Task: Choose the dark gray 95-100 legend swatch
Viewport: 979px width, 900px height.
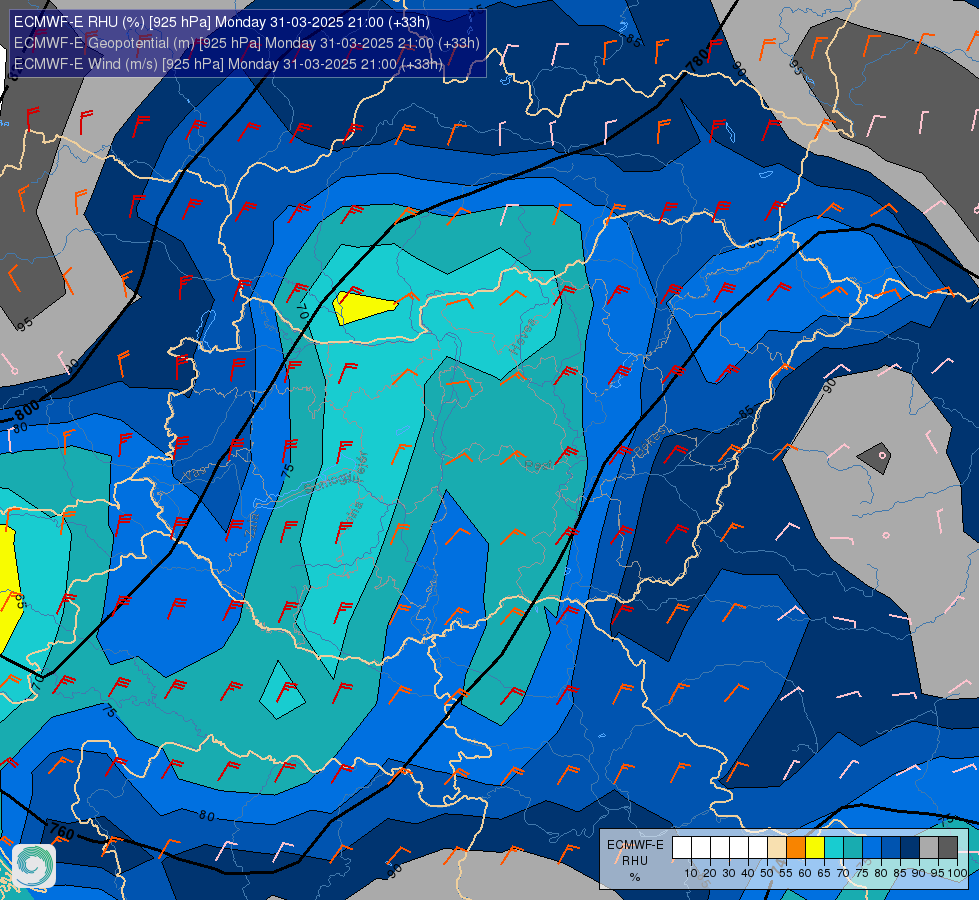Action: 948,848
